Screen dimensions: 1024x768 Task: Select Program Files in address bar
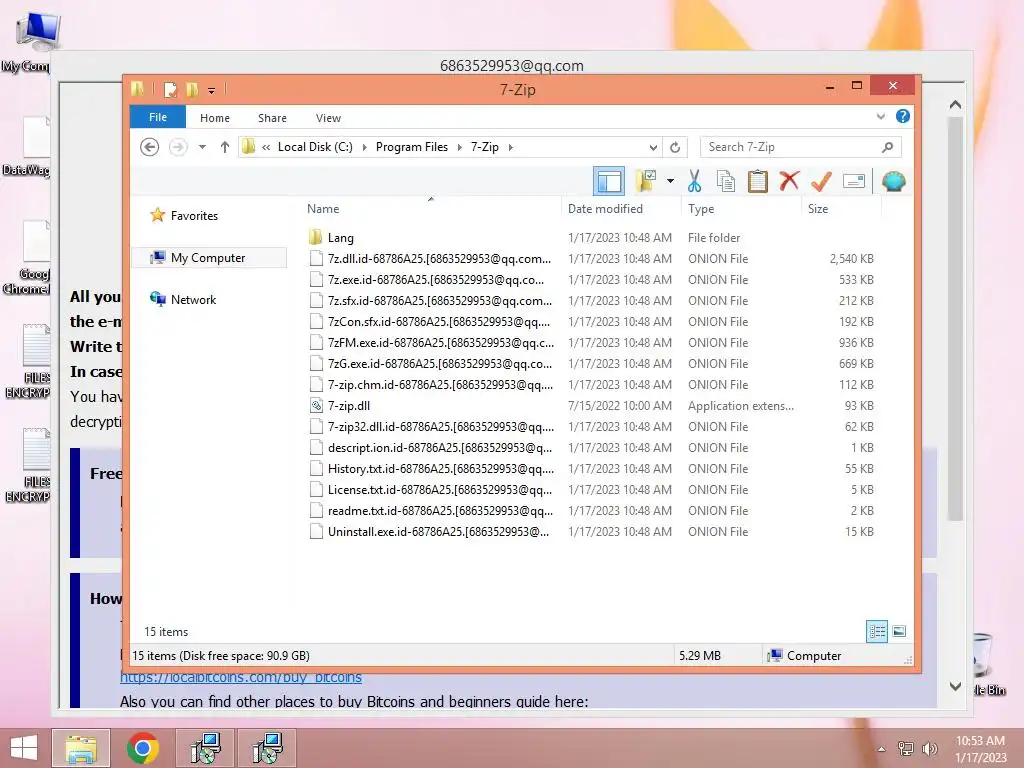click(412, 147)
